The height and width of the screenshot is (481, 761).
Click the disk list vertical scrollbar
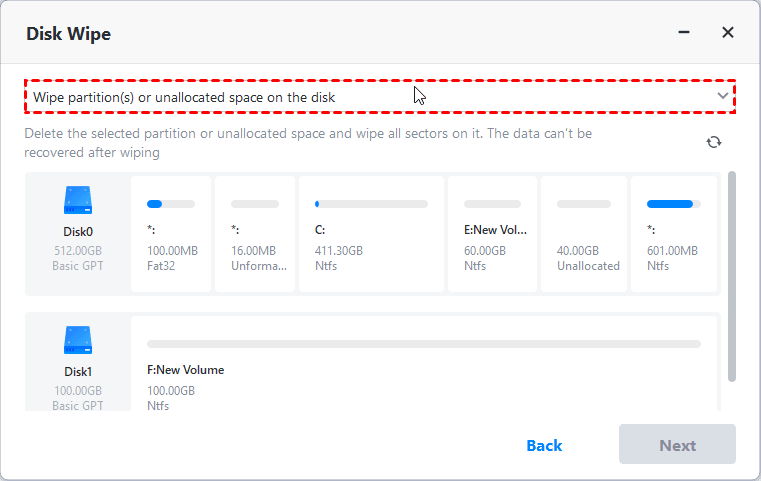point(732,275)
